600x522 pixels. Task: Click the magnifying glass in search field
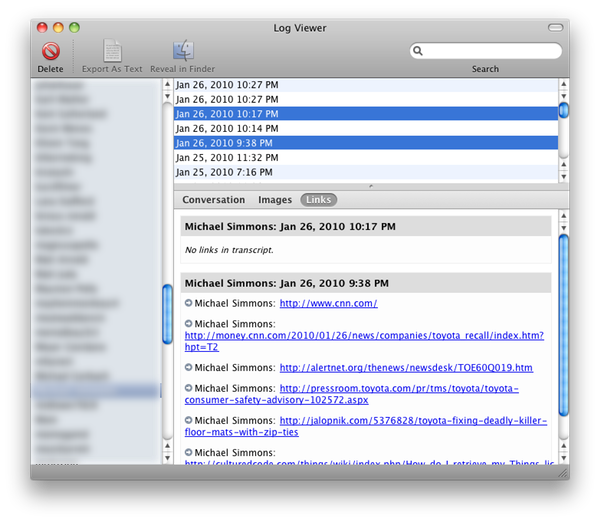point(419,51)
